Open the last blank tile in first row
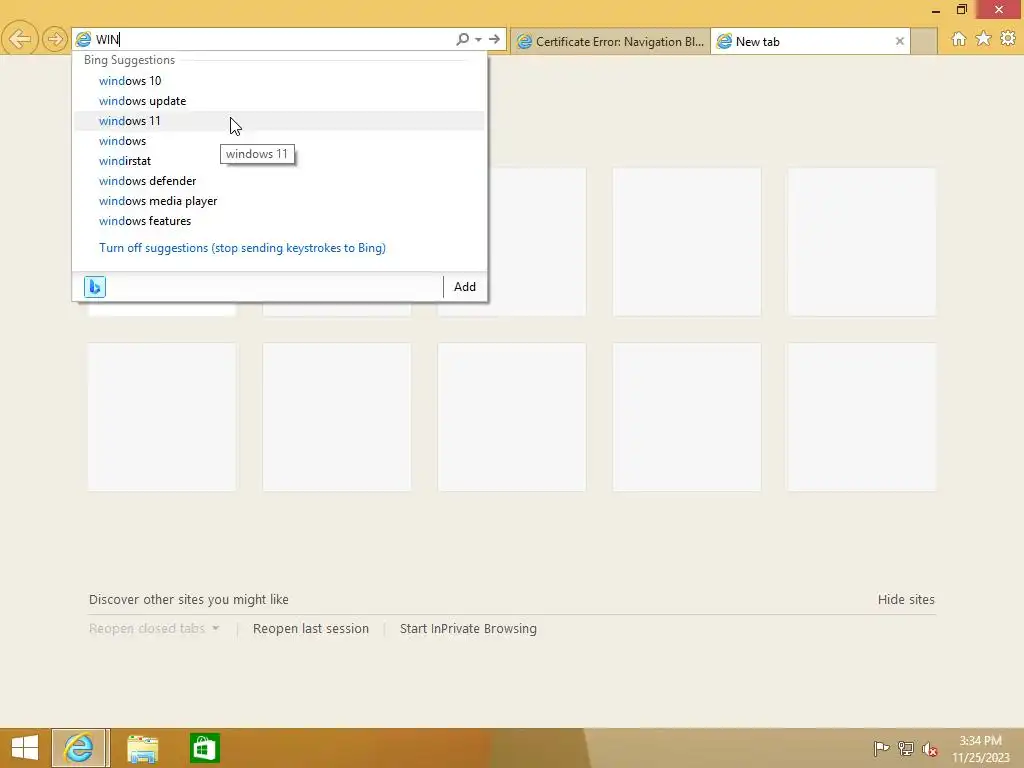The width and height of the screenshot is (1024, 768). (x=861, y=242)
